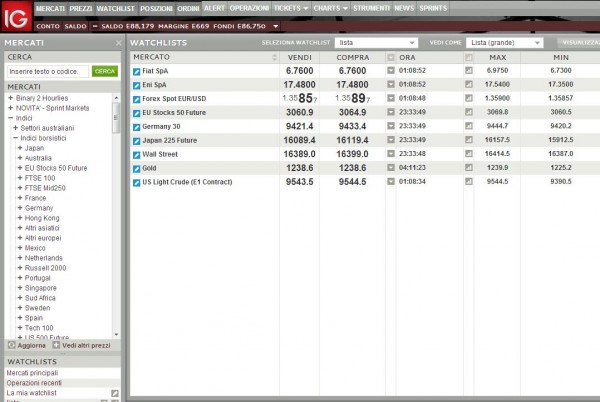
Task: Click the Visualizza button
Action: (x=577, y=43)
